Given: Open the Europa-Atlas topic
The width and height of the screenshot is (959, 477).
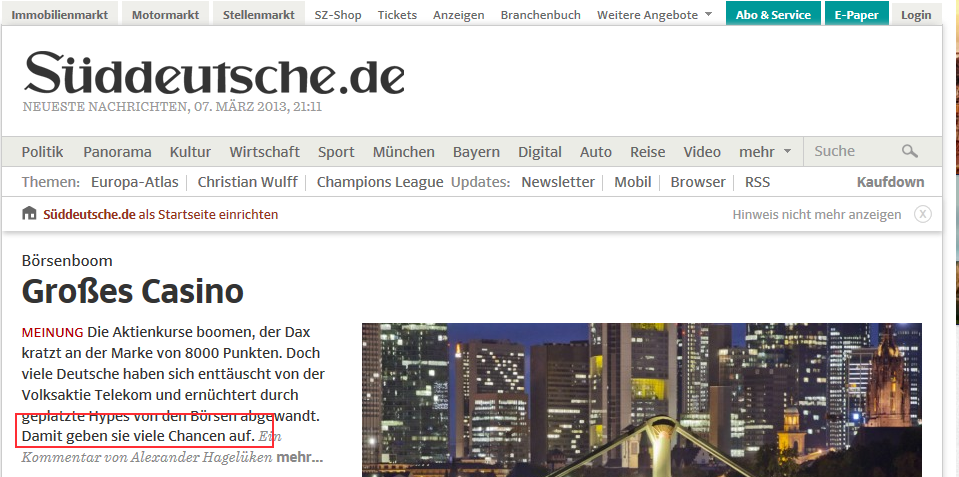Looking at the screenshot, I should pos(135,182).
